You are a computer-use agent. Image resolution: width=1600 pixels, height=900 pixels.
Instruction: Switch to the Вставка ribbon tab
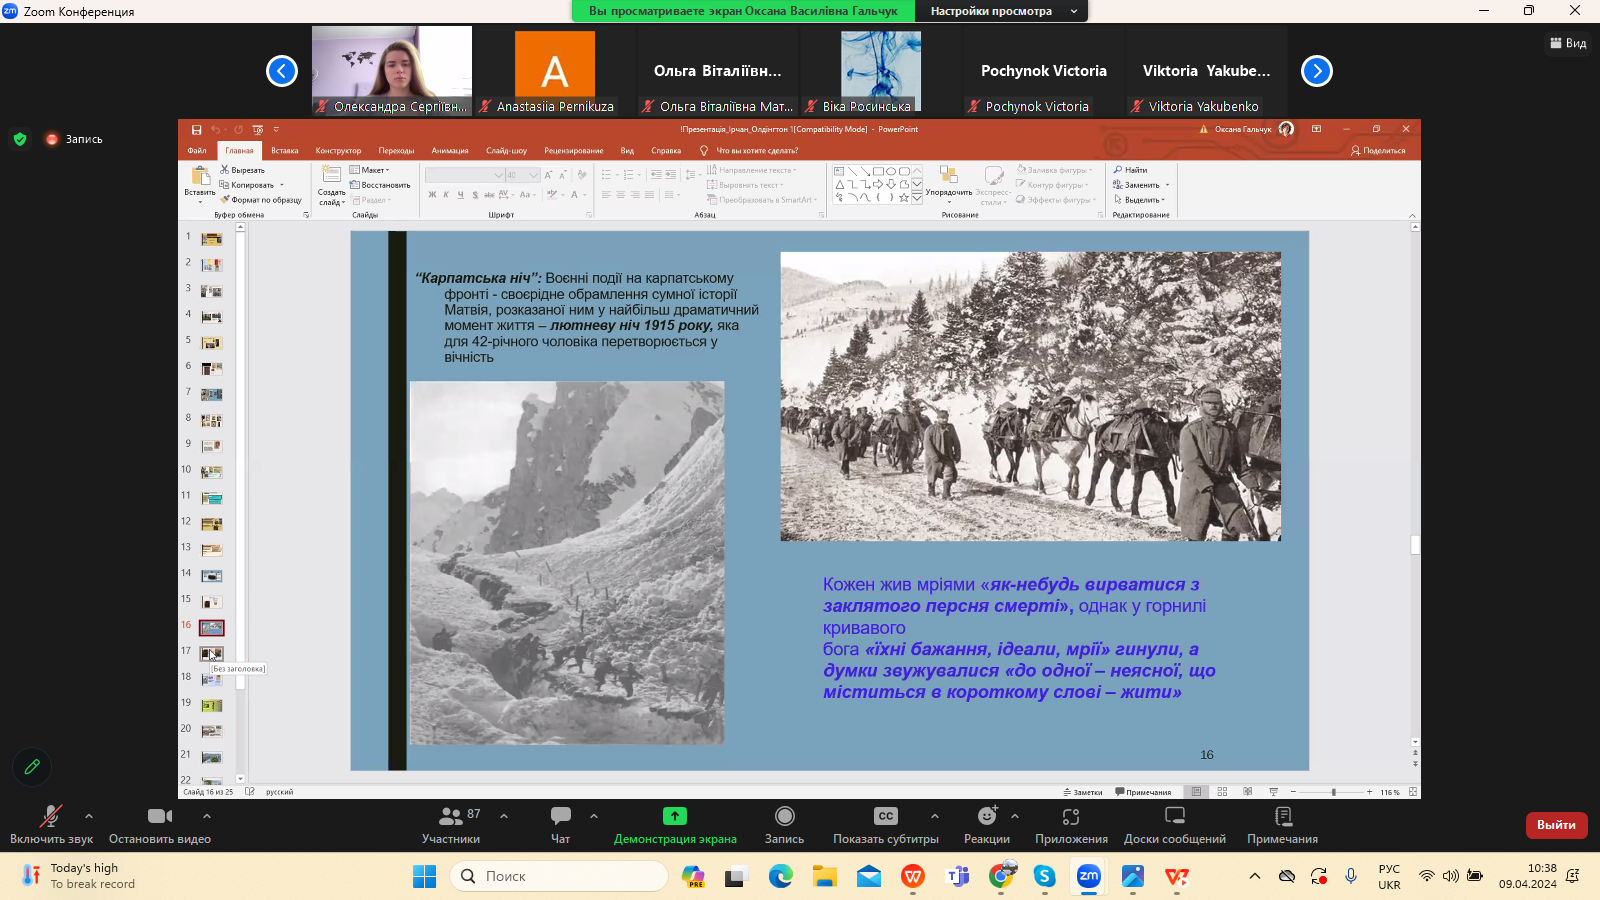click(x=285, y=151)
